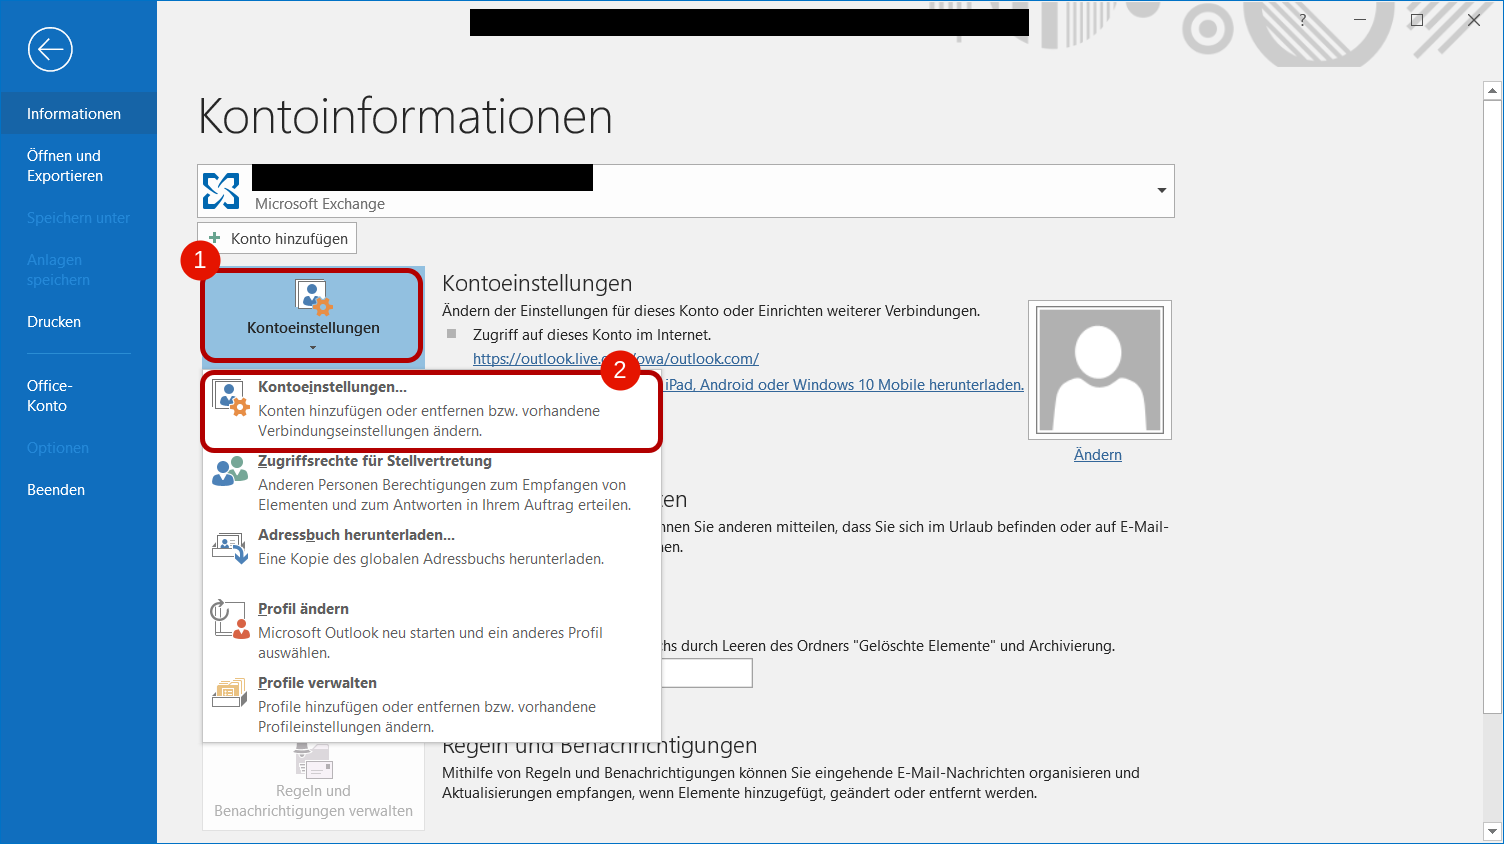Click the help question mark icon

click(1302, 20)
